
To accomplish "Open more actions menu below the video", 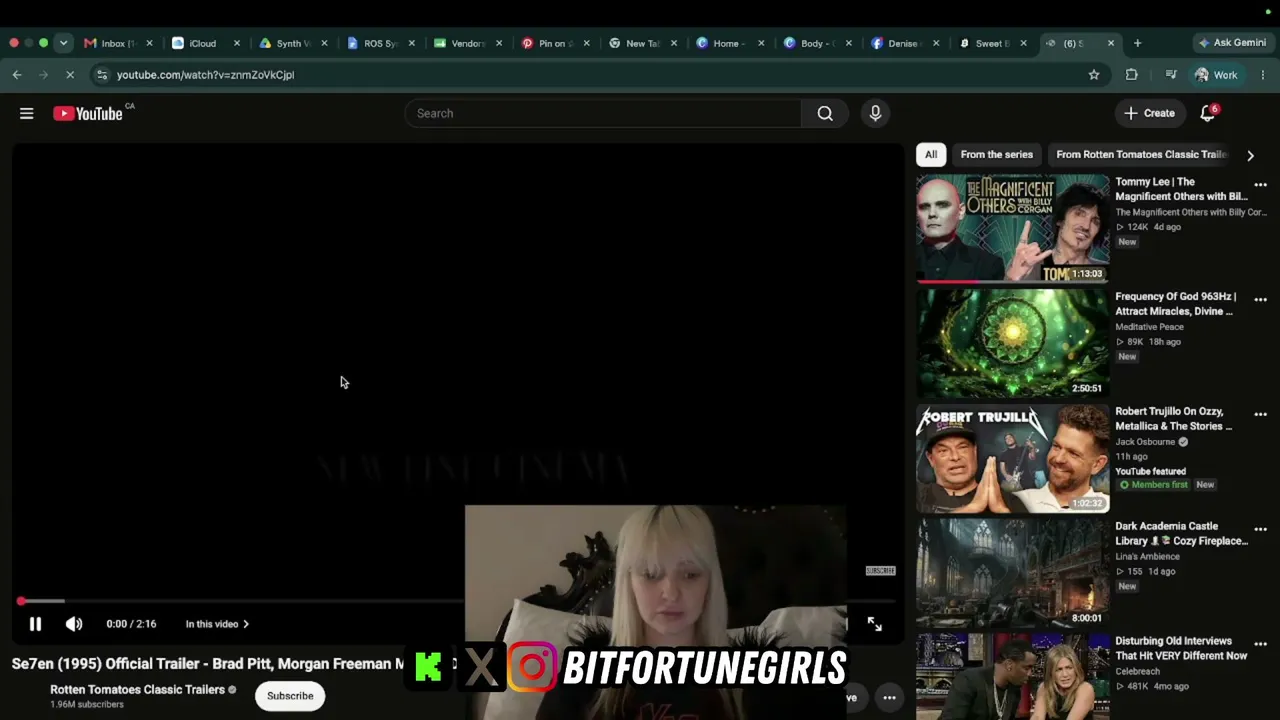I will point(889,698).
